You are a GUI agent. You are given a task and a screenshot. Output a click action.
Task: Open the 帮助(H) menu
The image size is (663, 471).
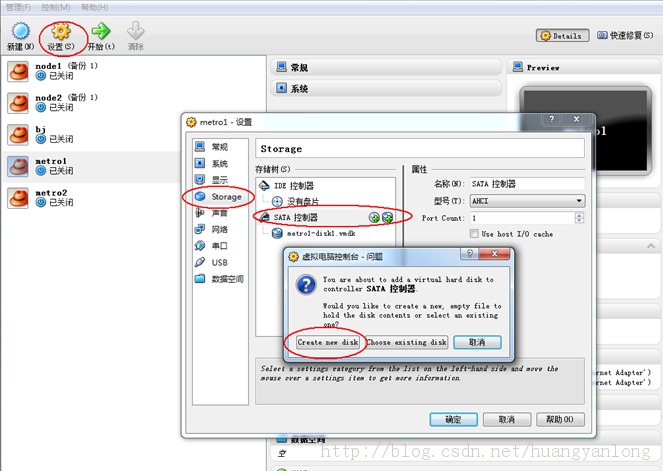click(94, 7)
